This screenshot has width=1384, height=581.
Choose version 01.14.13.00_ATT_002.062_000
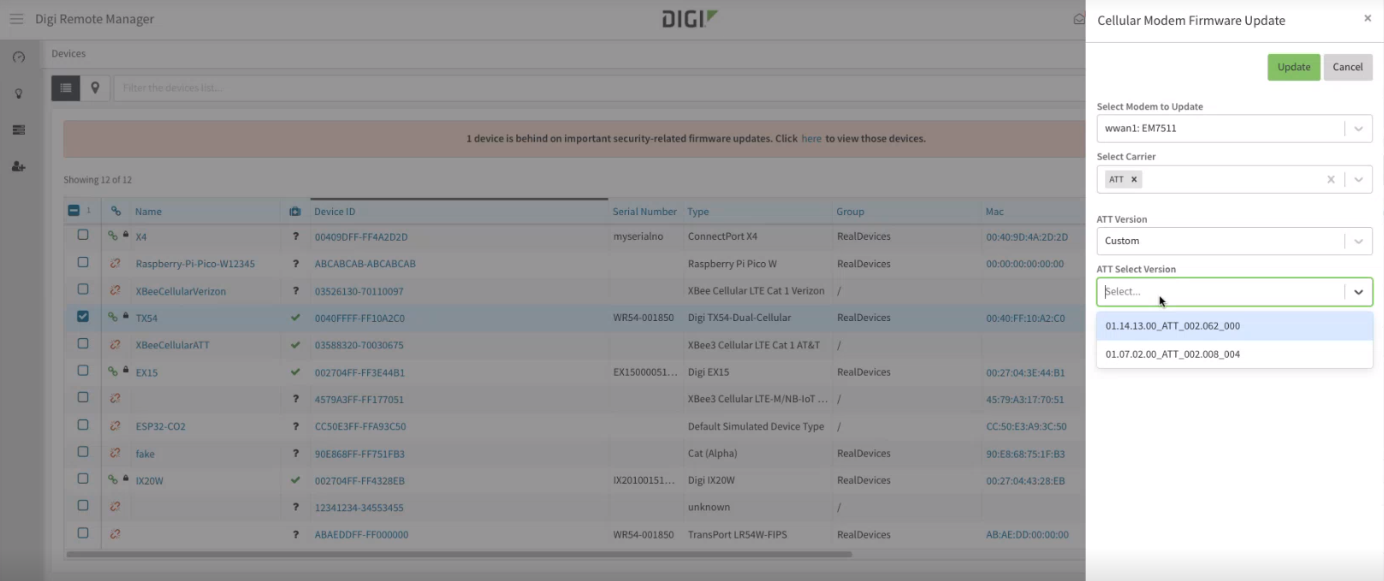tap(1234, 326)
